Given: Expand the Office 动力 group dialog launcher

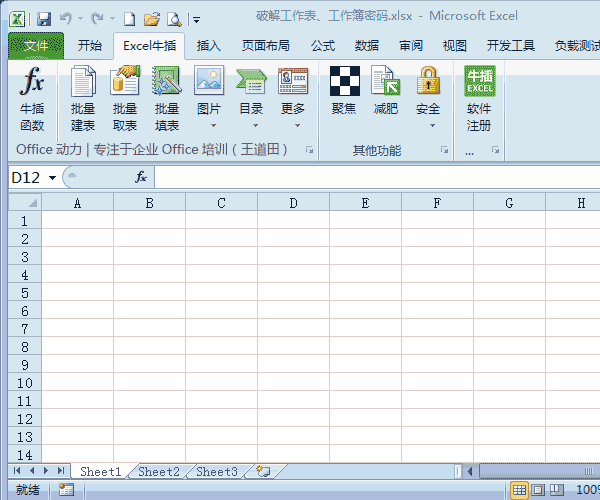Looking at the screenshot, I should (310, 150).
